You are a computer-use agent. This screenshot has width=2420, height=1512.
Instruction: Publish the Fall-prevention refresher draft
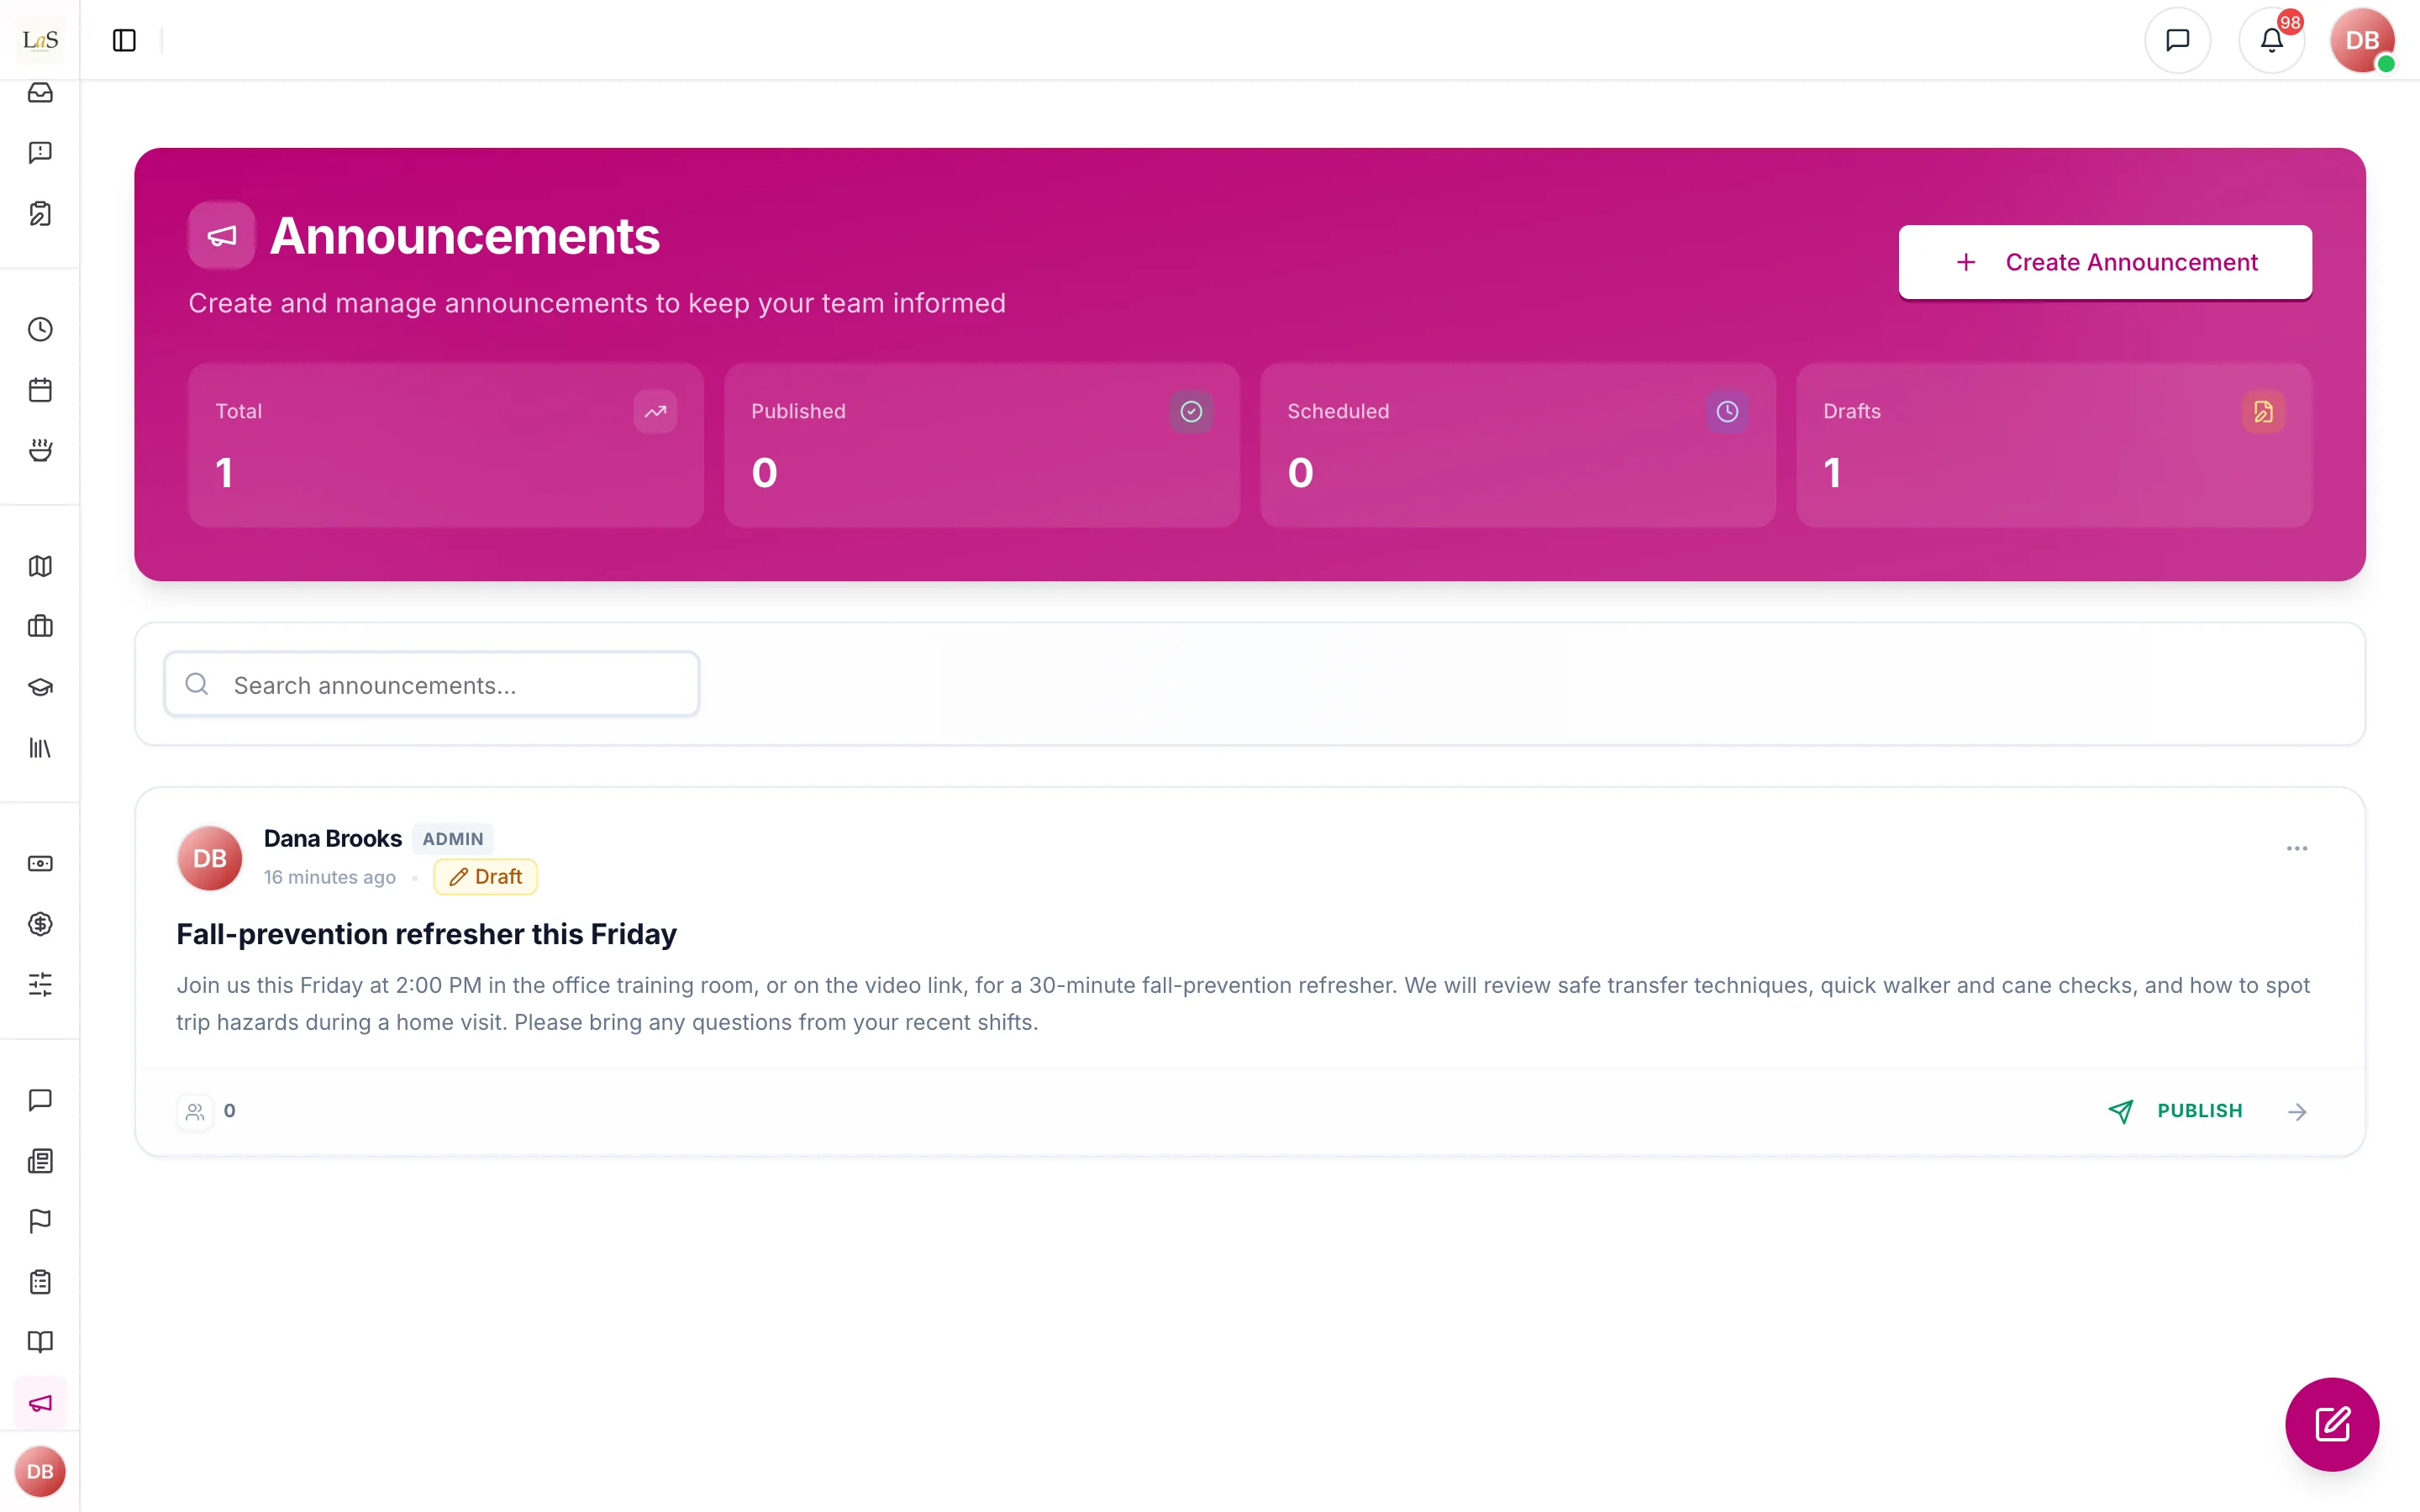coord(2176,1111)
